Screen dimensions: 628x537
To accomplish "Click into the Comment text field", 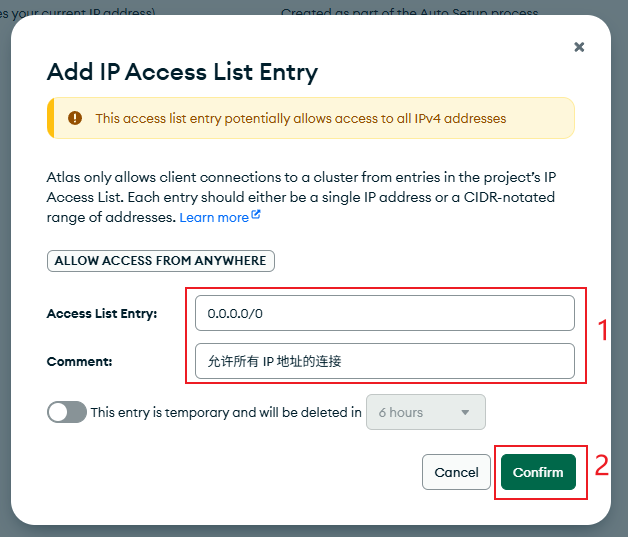I will pos(384,361).
